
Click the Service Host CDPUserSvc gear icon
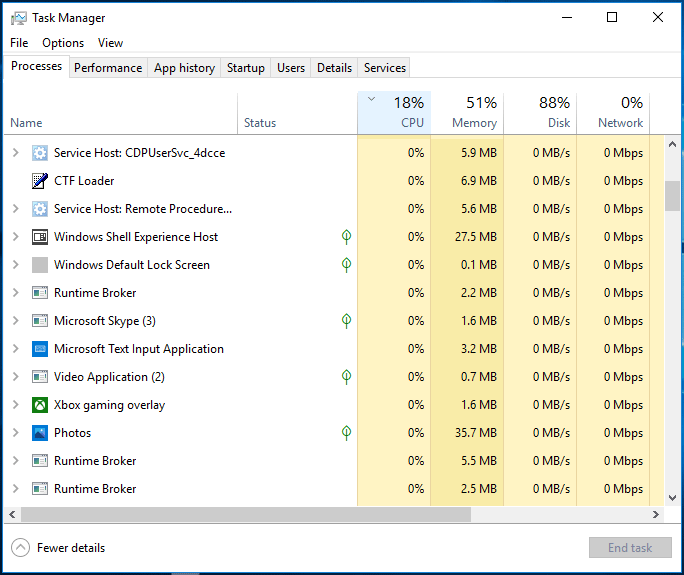[x=40, y=153]
